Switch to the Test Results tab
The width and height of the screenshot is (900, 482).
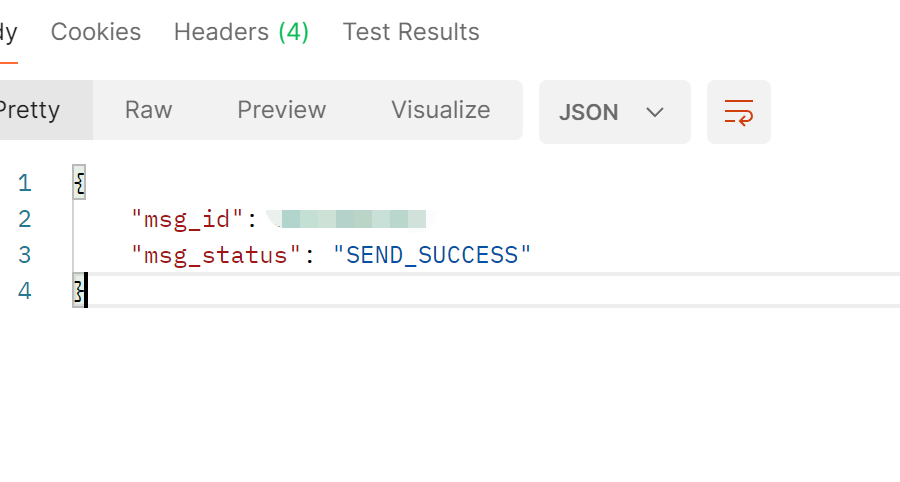(x=411, y=32)
